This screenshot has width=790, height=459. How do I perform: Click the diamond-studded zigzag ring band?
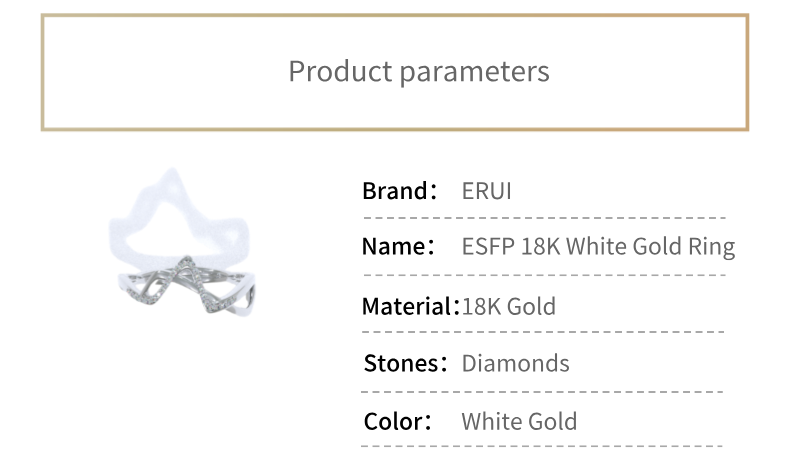pos(186,287)
